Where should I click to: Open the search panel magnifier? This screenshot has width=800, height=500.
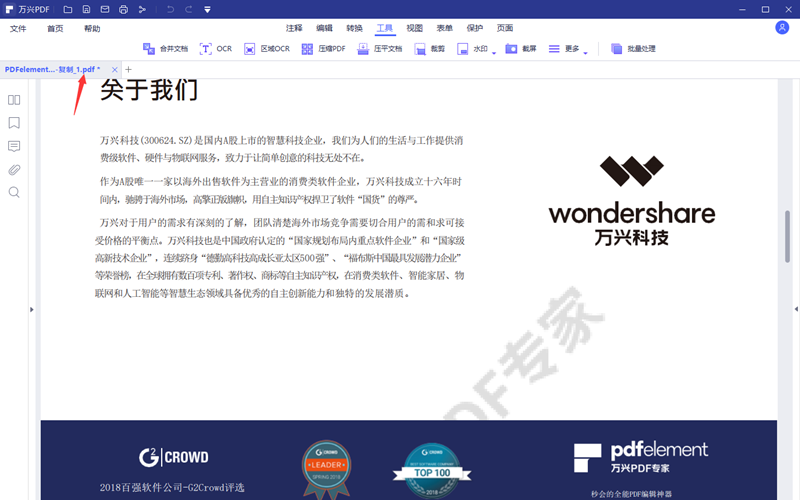coord(14,192)
